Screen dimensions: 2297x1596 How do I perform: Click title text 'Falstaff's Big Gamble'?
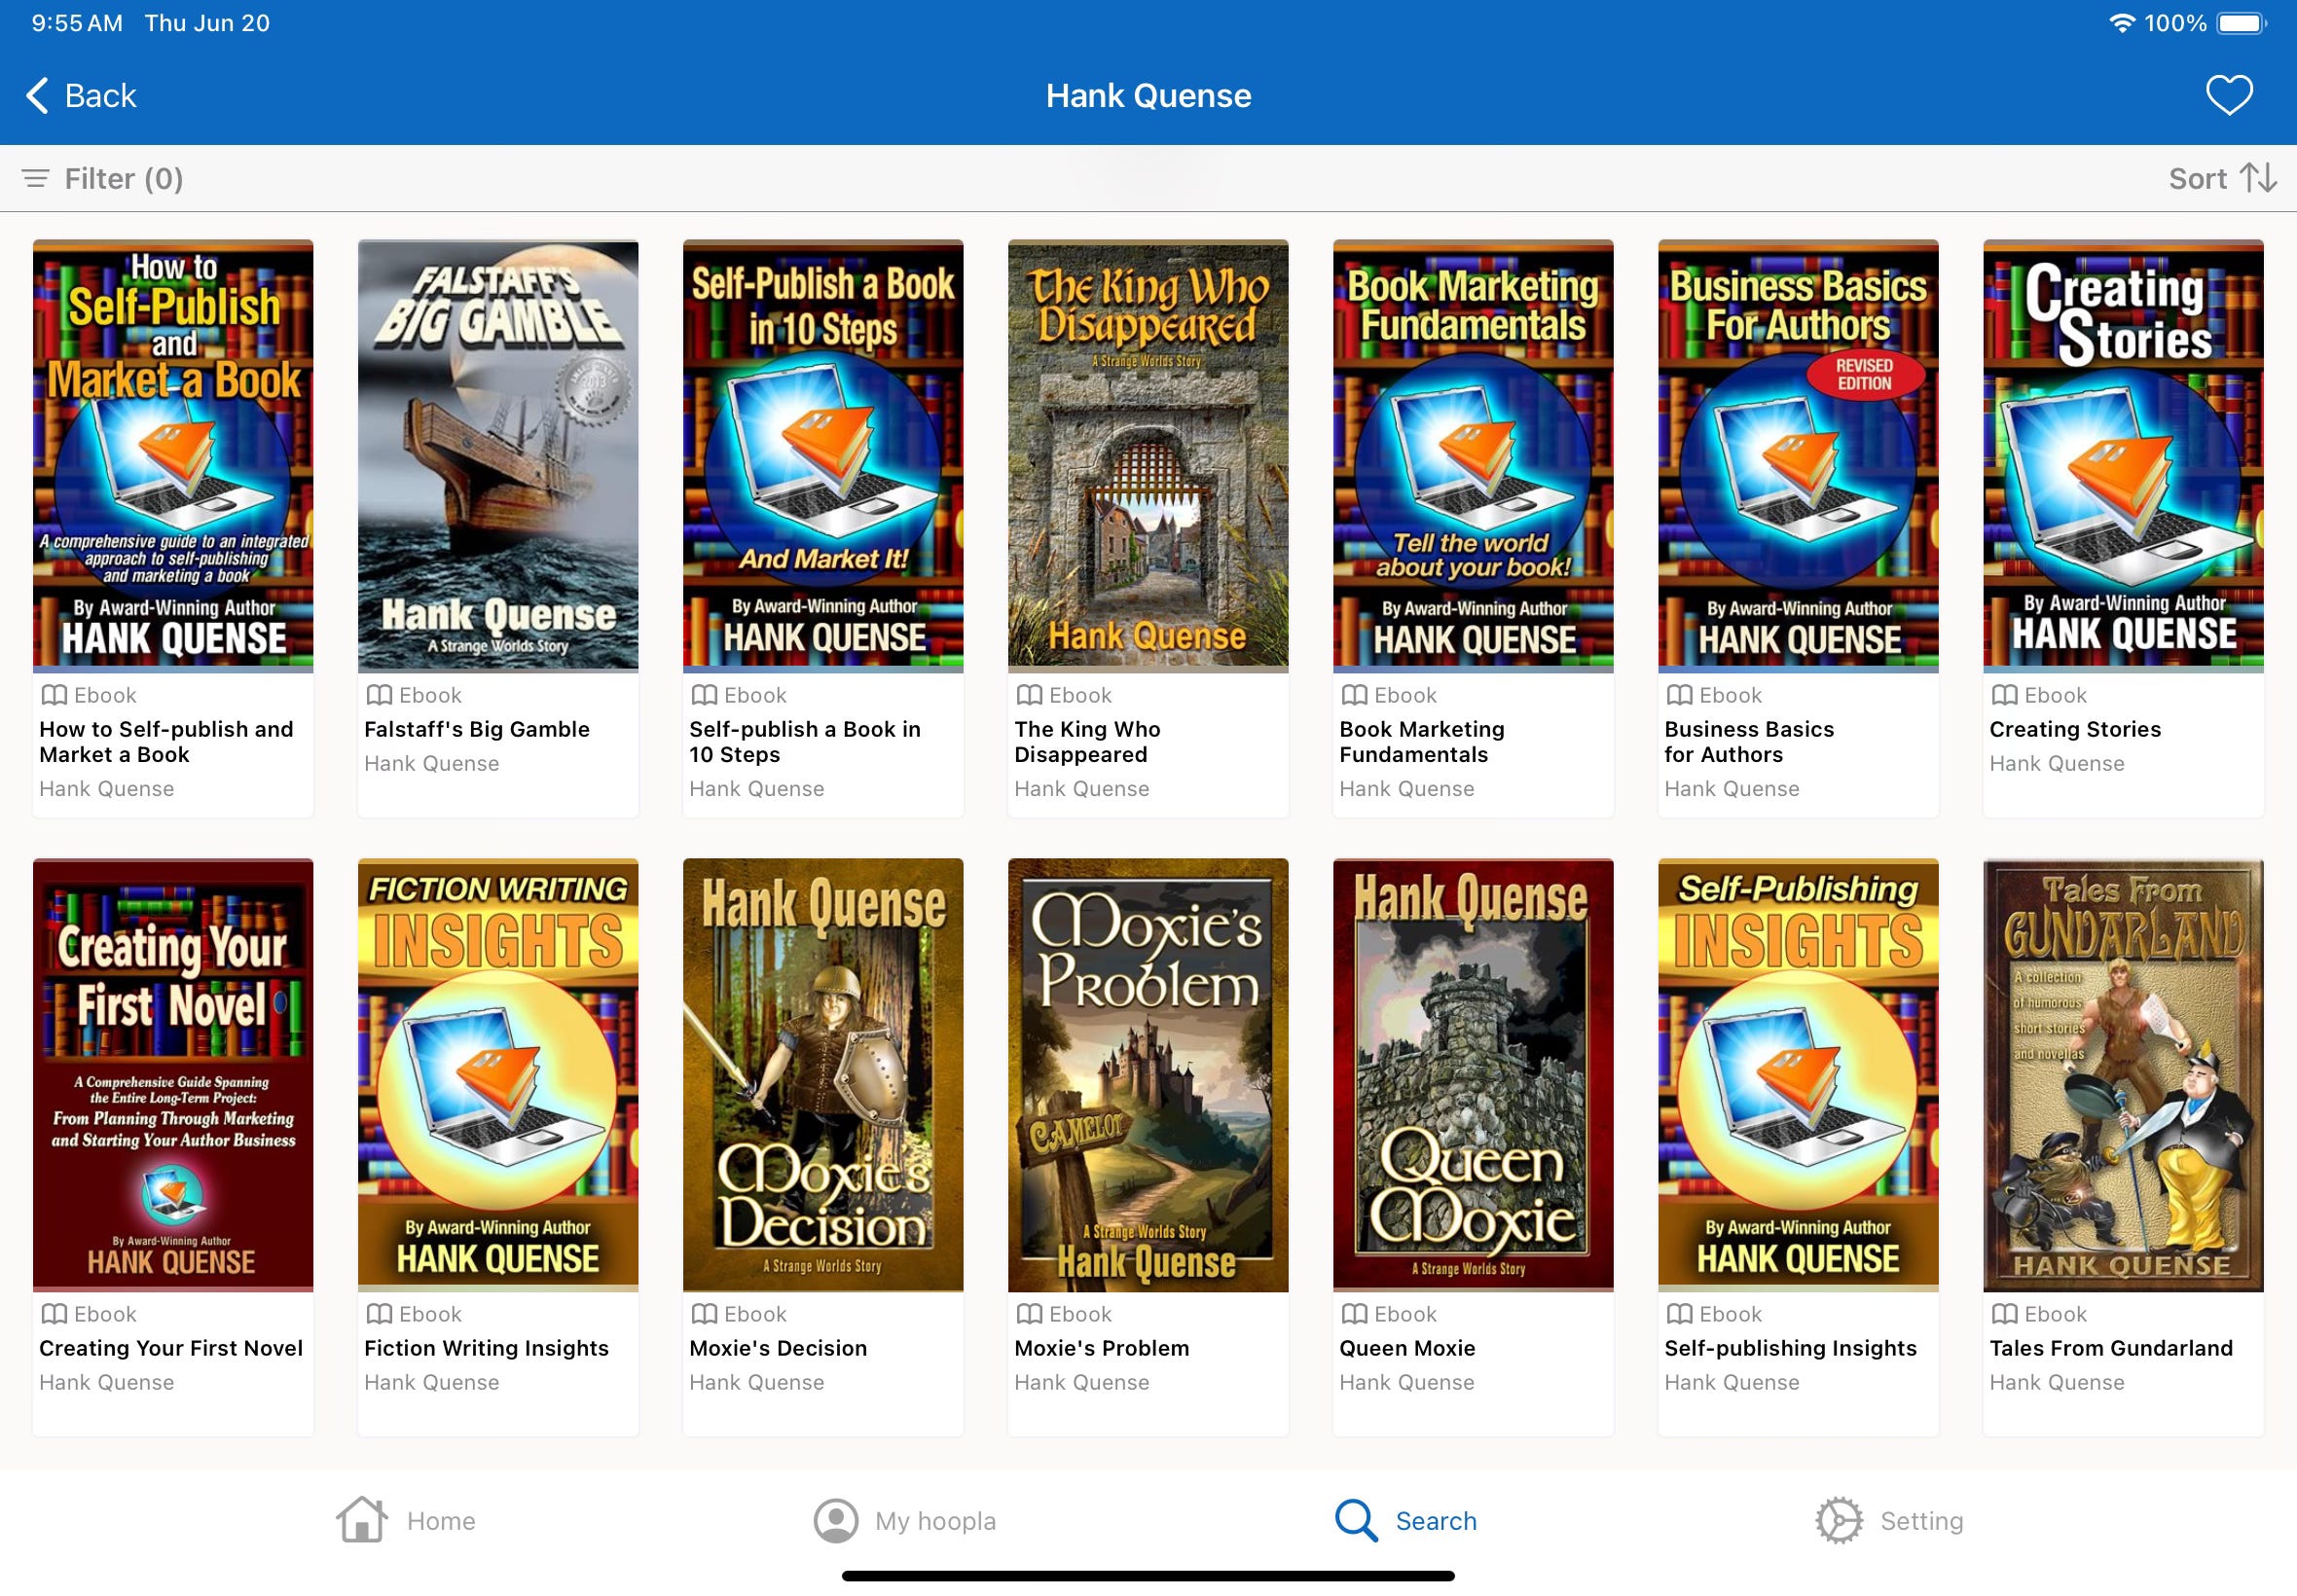[x=476, y=729]
